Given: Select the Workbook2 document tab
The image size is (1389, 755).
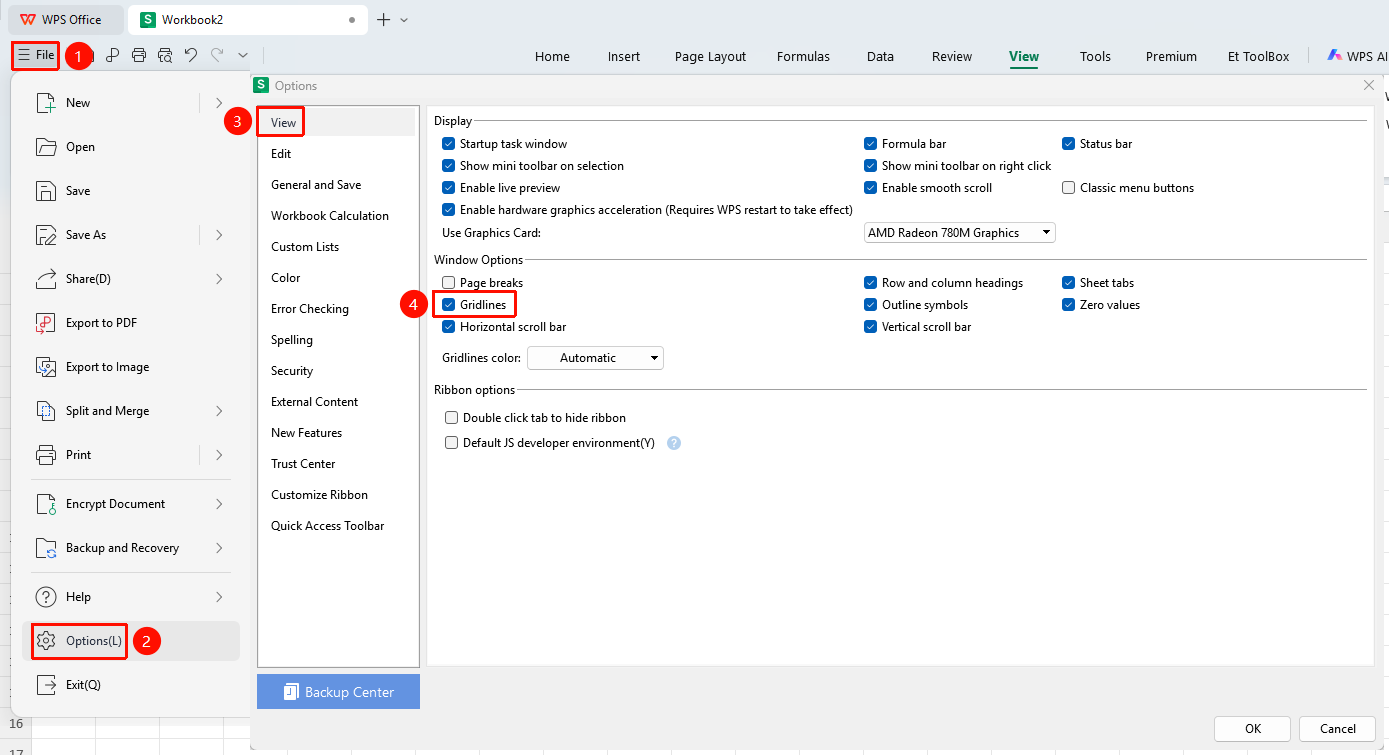Looking at the screenshot, I should click(248, 19).
